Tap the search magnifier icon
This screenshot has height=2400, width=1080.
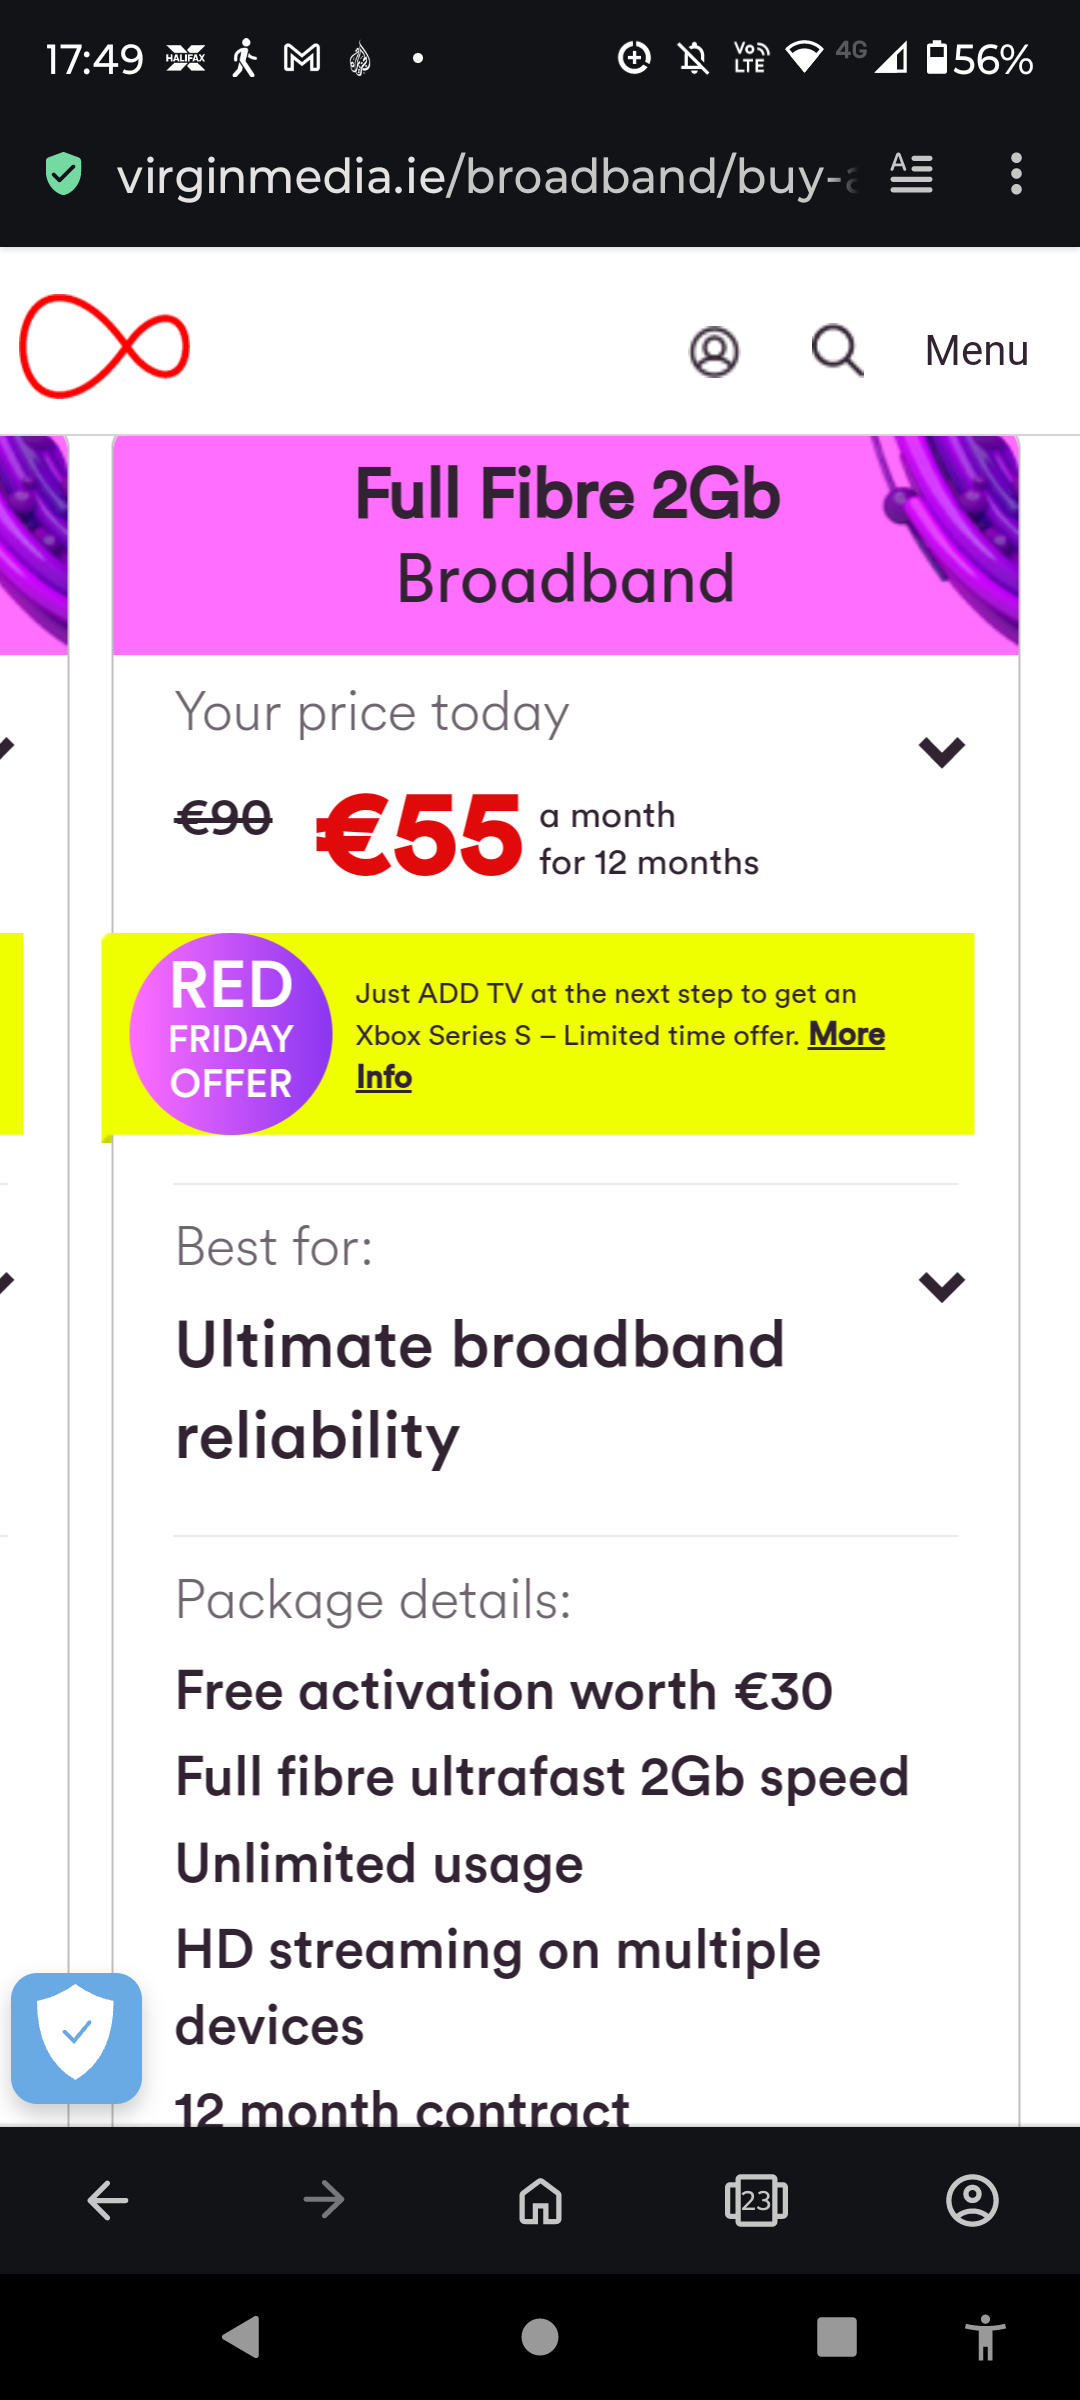[837, 351]
